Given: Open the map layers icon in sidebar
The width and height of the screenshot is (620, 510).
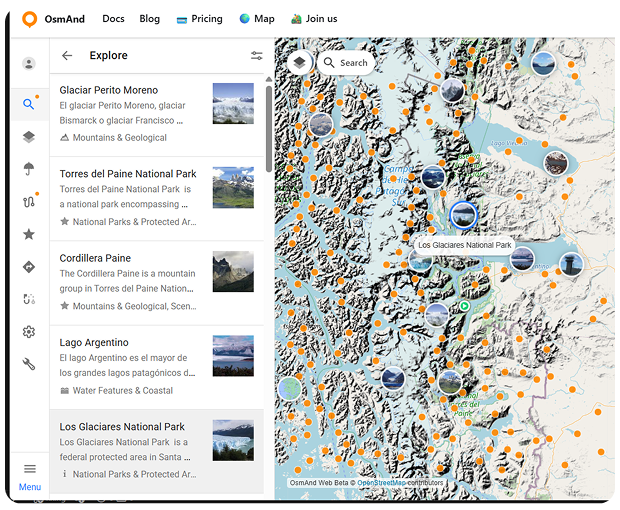Looking at the screenshot, I should point(29,137).
